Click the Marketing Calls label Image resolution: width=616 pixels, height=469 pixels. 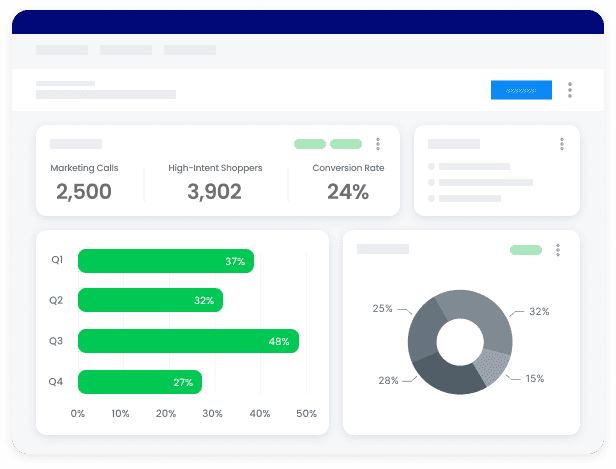pos(84,168)
